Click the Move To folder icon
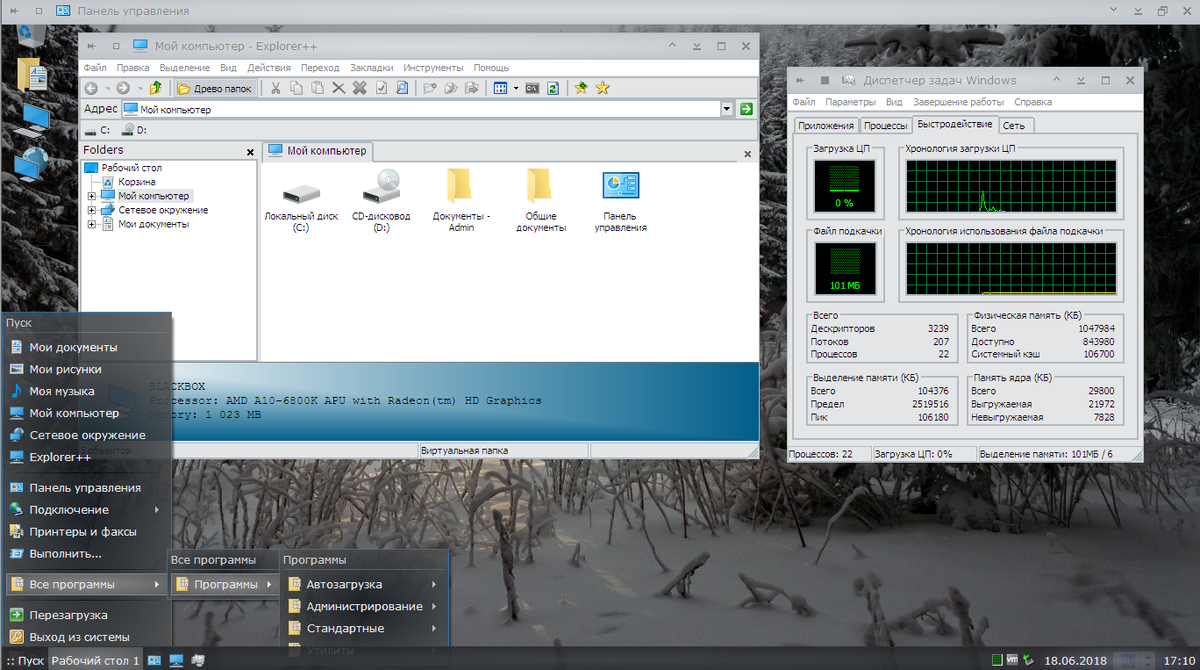The image size is (1200, 670). 473,88
